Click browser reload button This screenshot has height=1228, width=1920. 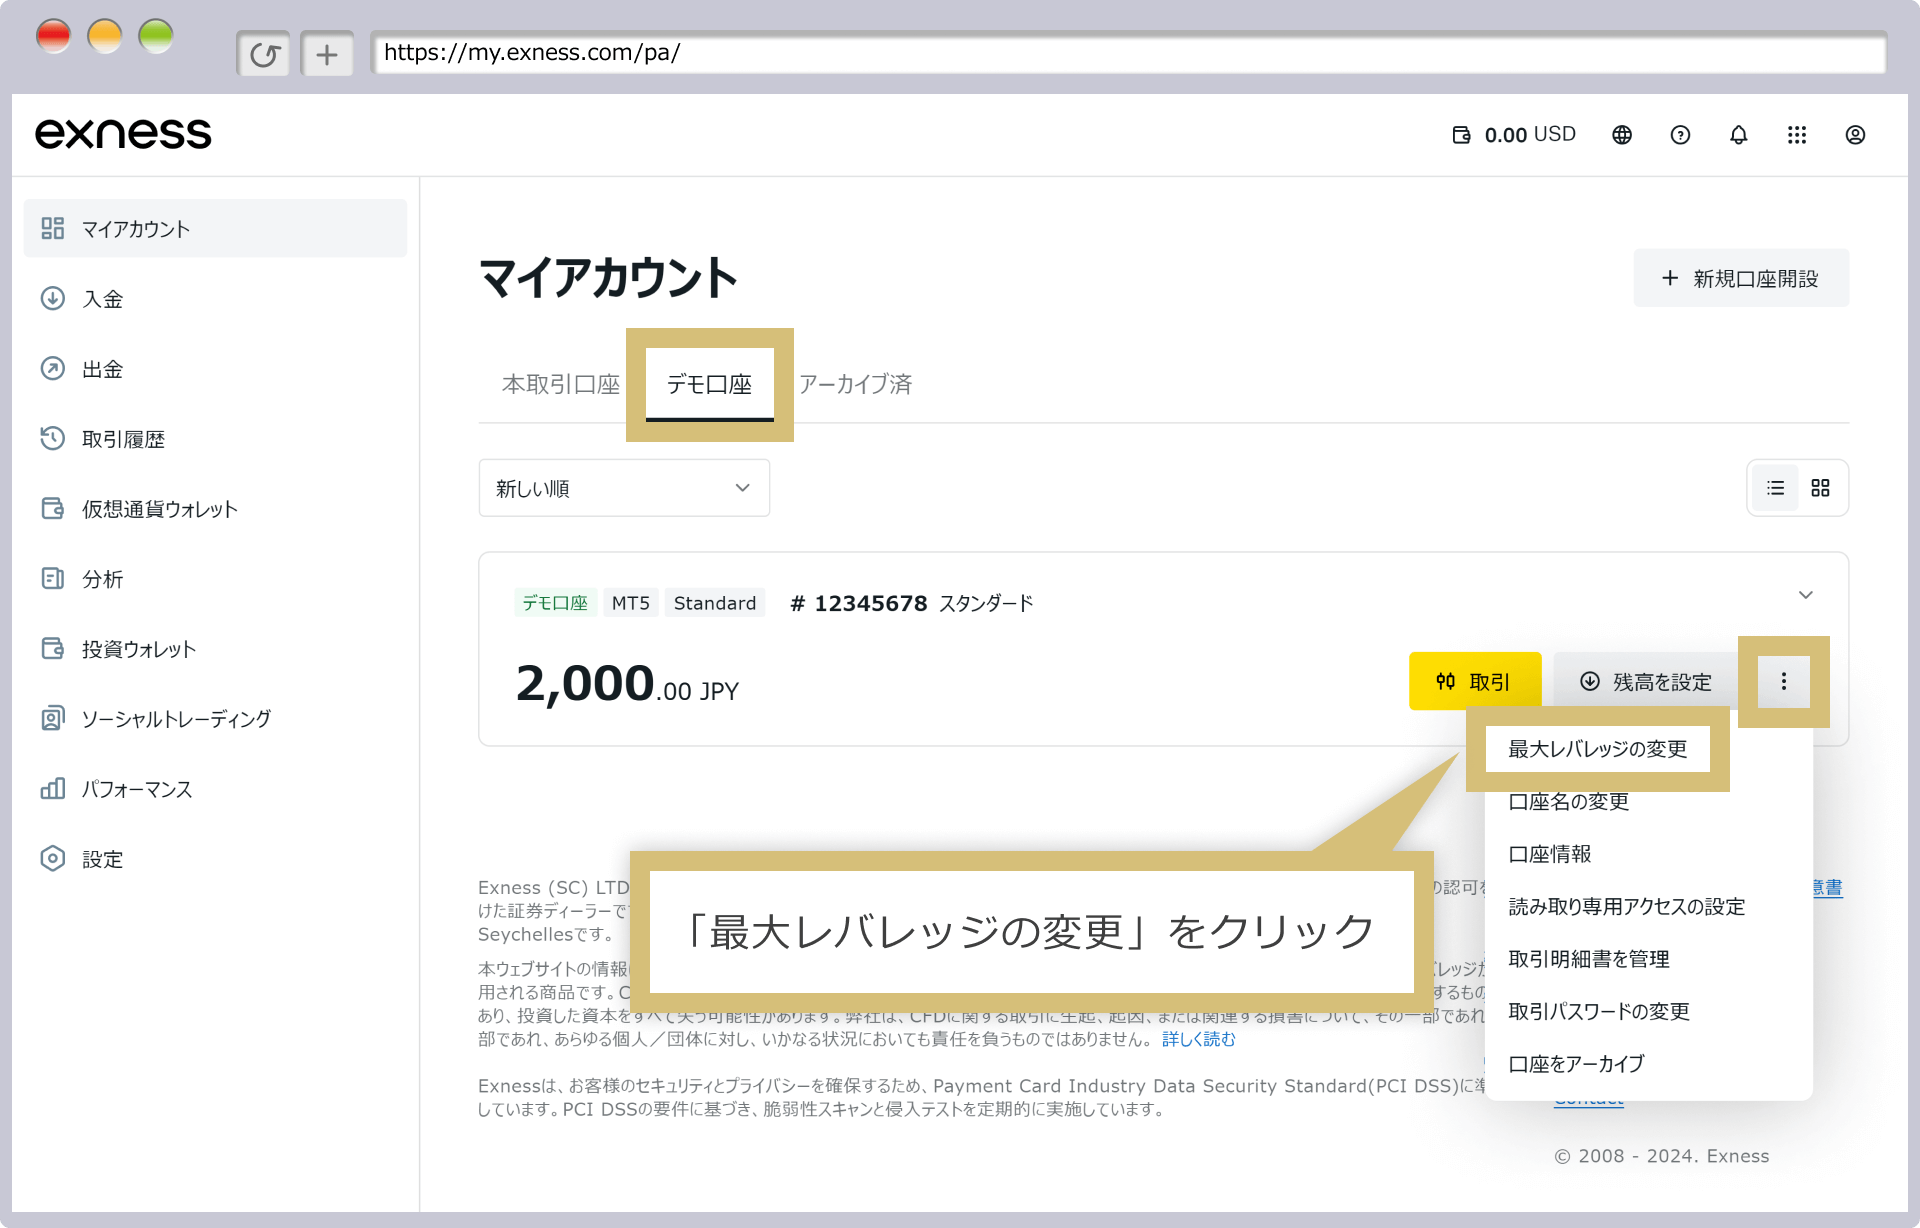click(264, 54)
